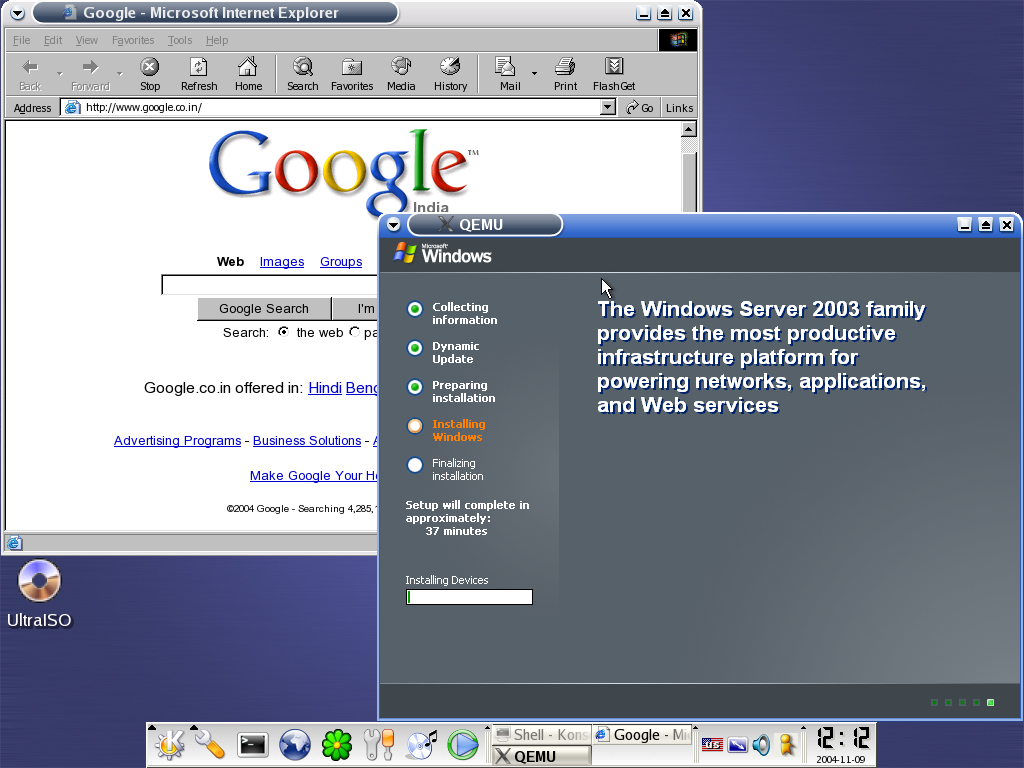Open the CD music player panel icon

click(x=421, y=744)
